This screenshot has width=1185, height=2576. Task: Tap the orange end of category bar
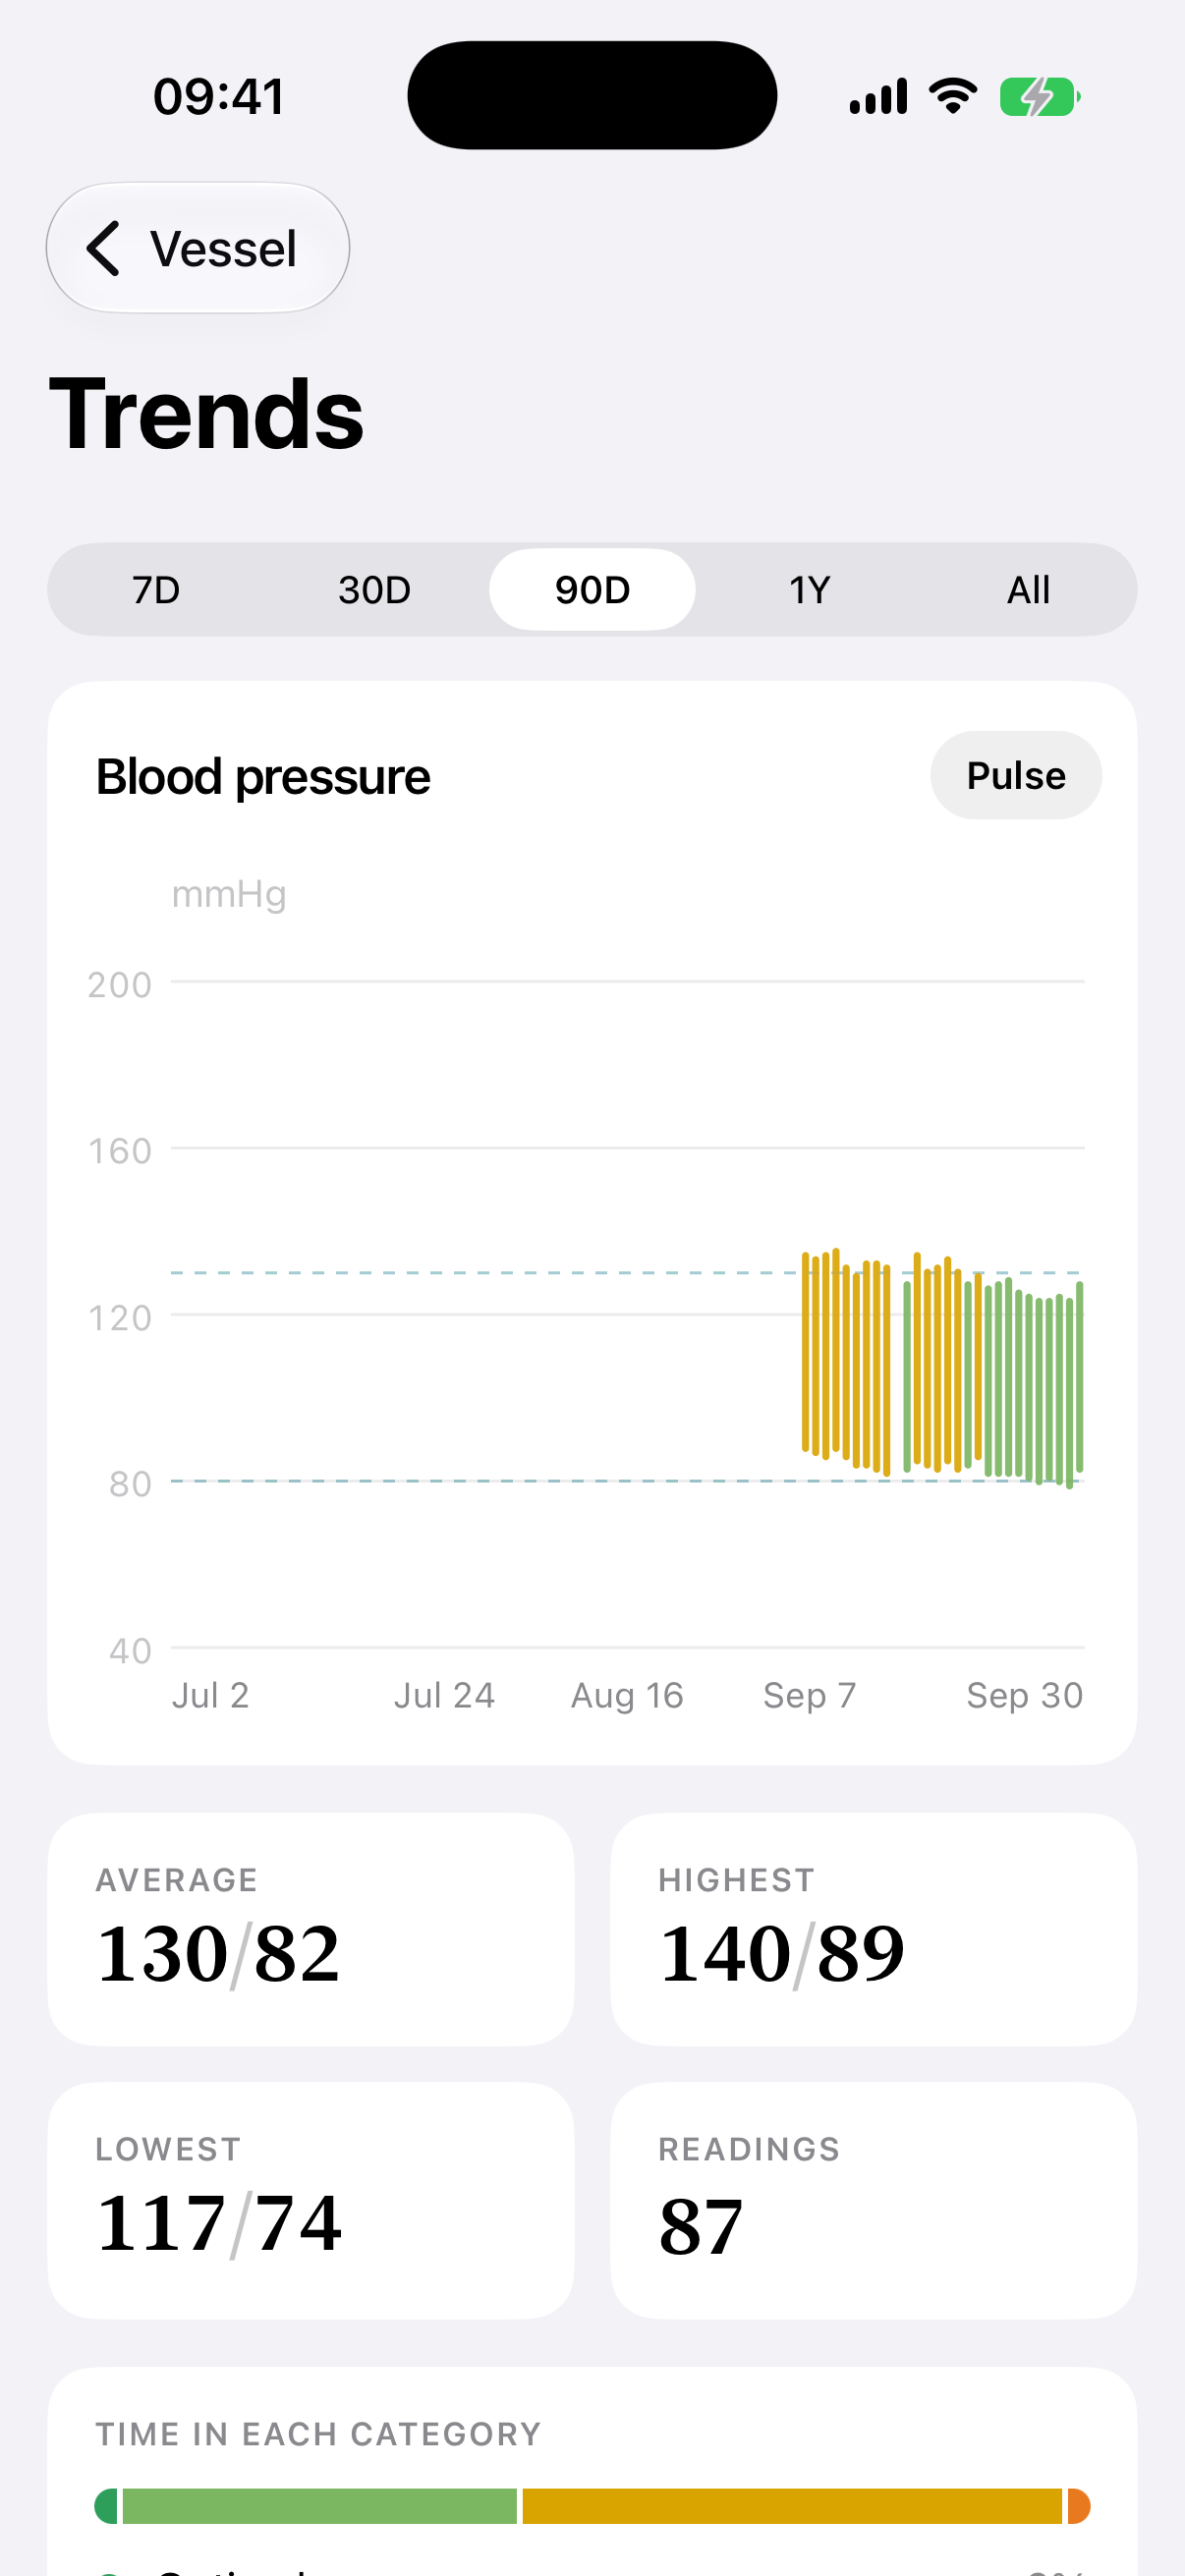[x=1079, y=2506]
